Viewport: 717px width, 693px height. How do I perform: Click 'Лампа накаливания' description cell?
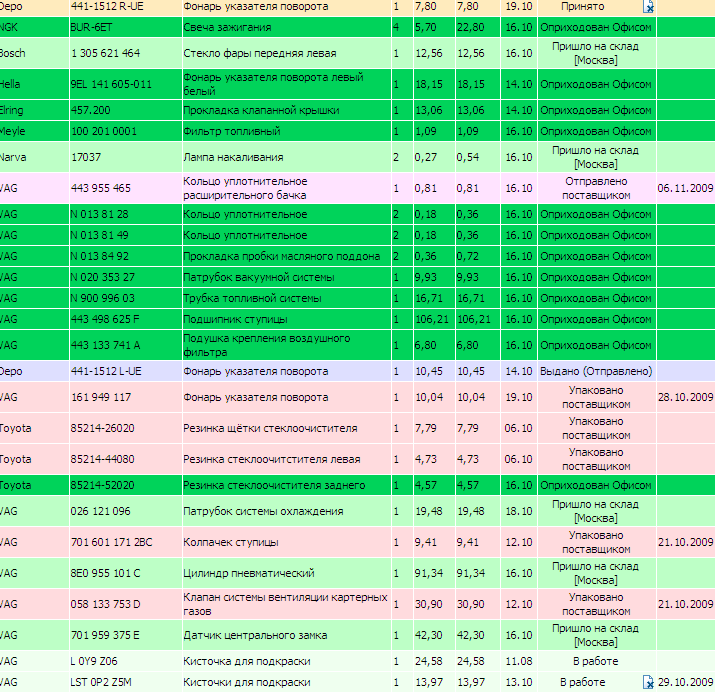[287, 157]
